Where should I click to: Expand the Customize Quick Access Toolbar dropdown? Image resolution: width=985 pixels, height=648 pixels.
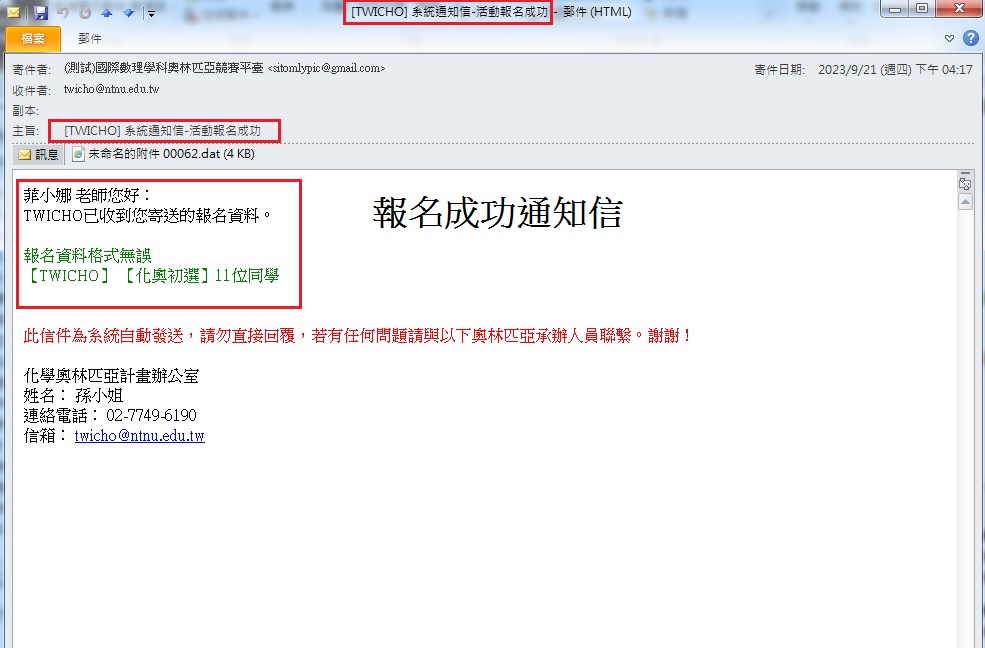(150, 13)
